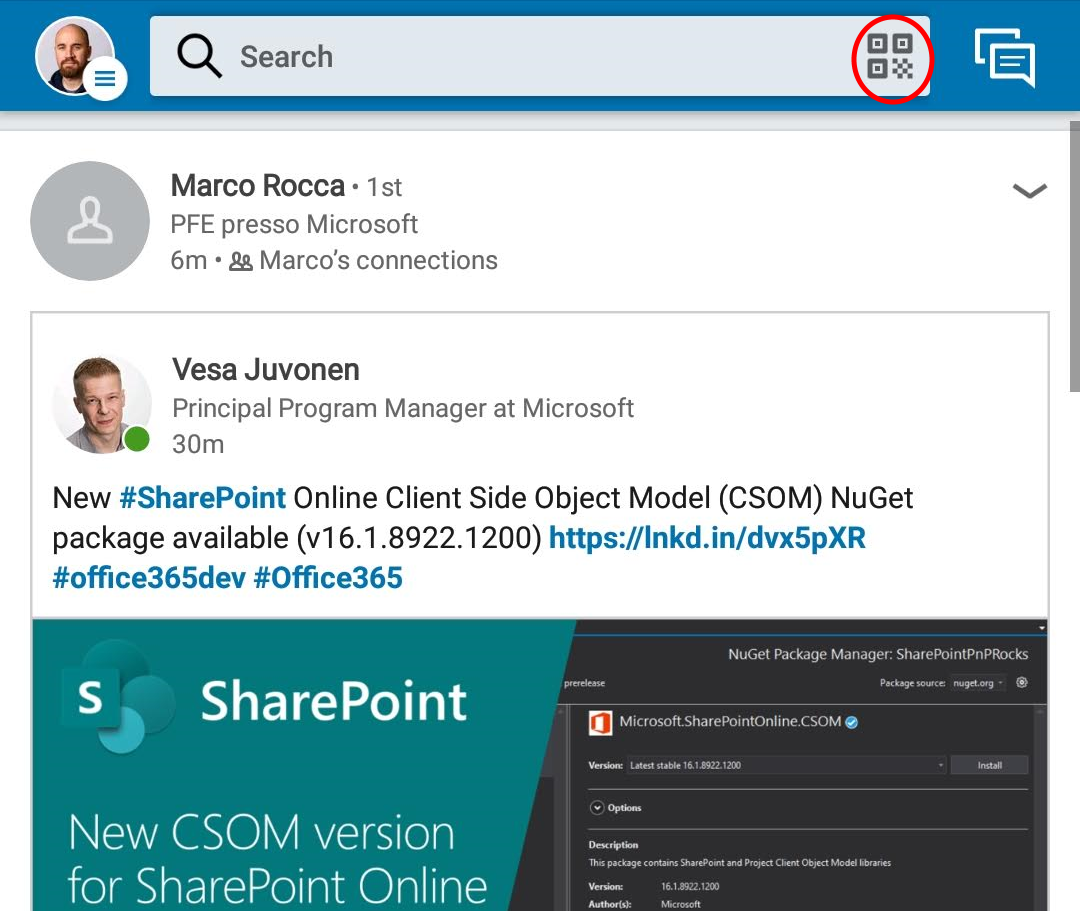Open Vesa Juvonen's profile photo
This screenshot has width=1080, height=911.
[x=101, y=404]
